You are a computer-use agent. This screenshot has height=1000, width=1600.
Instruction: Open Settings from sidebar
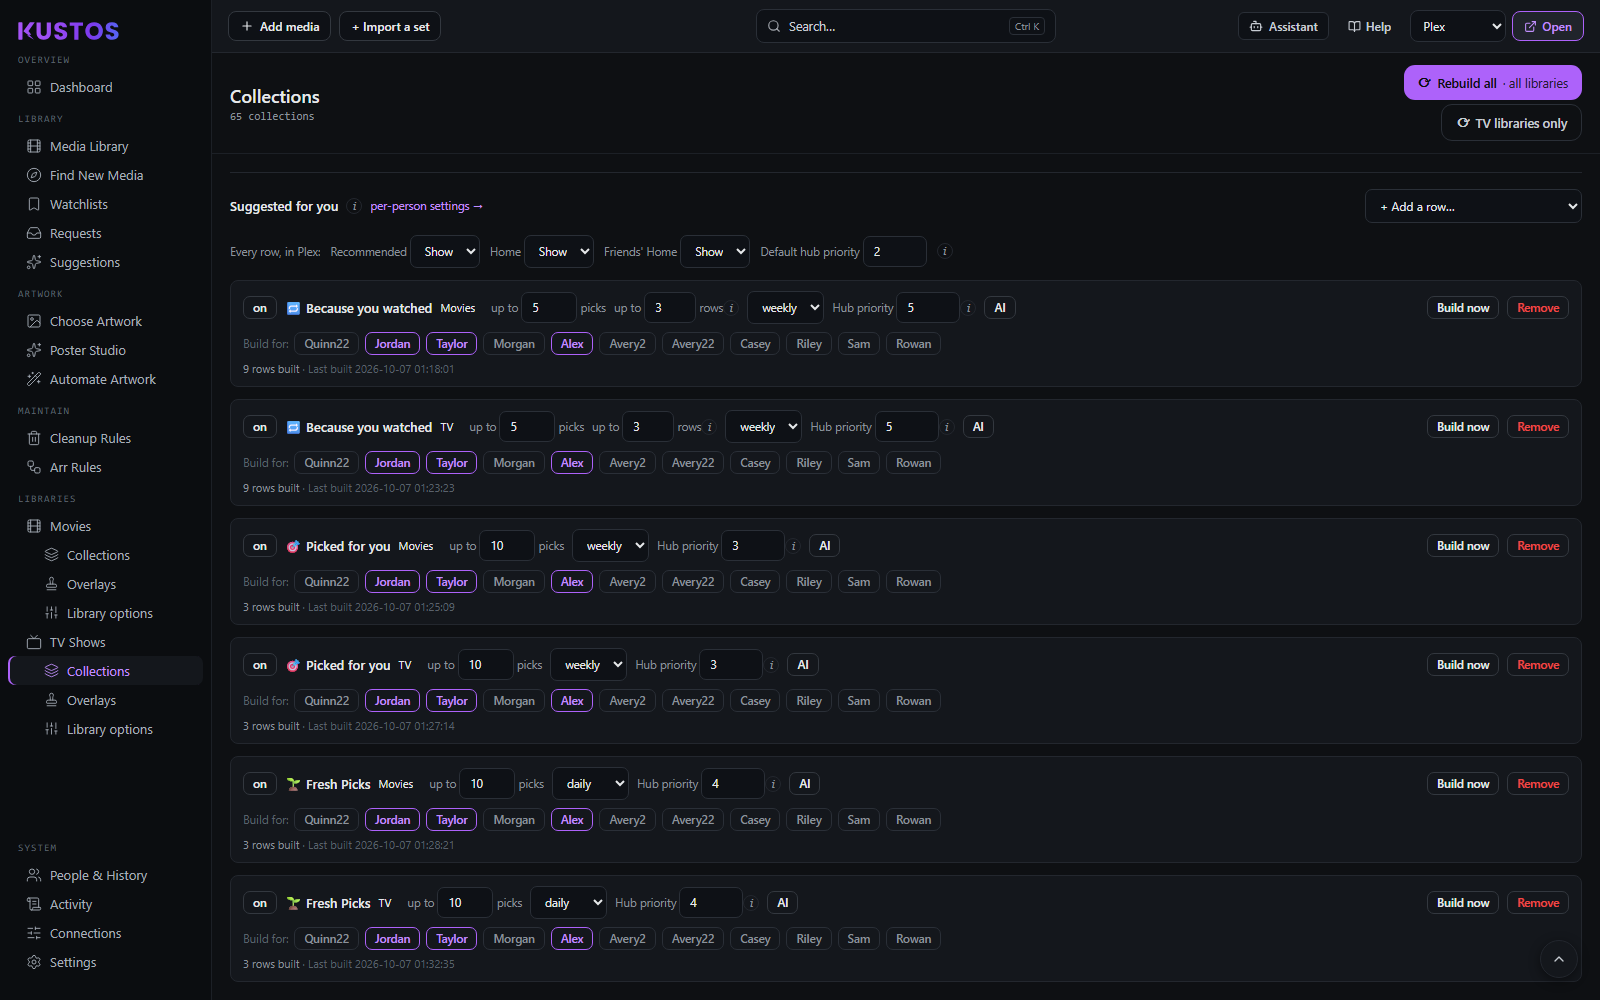pyautogui.click(x=73, y=962)
